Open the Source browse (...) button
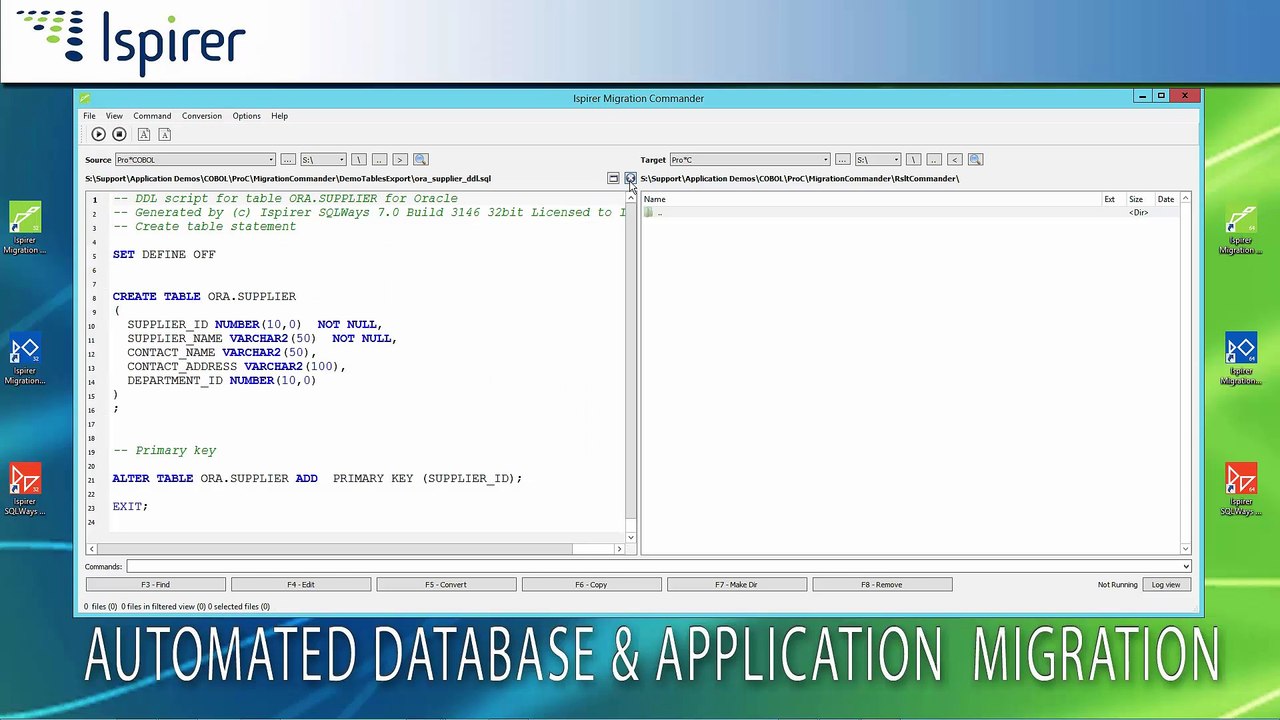 (x=288, y=160)
